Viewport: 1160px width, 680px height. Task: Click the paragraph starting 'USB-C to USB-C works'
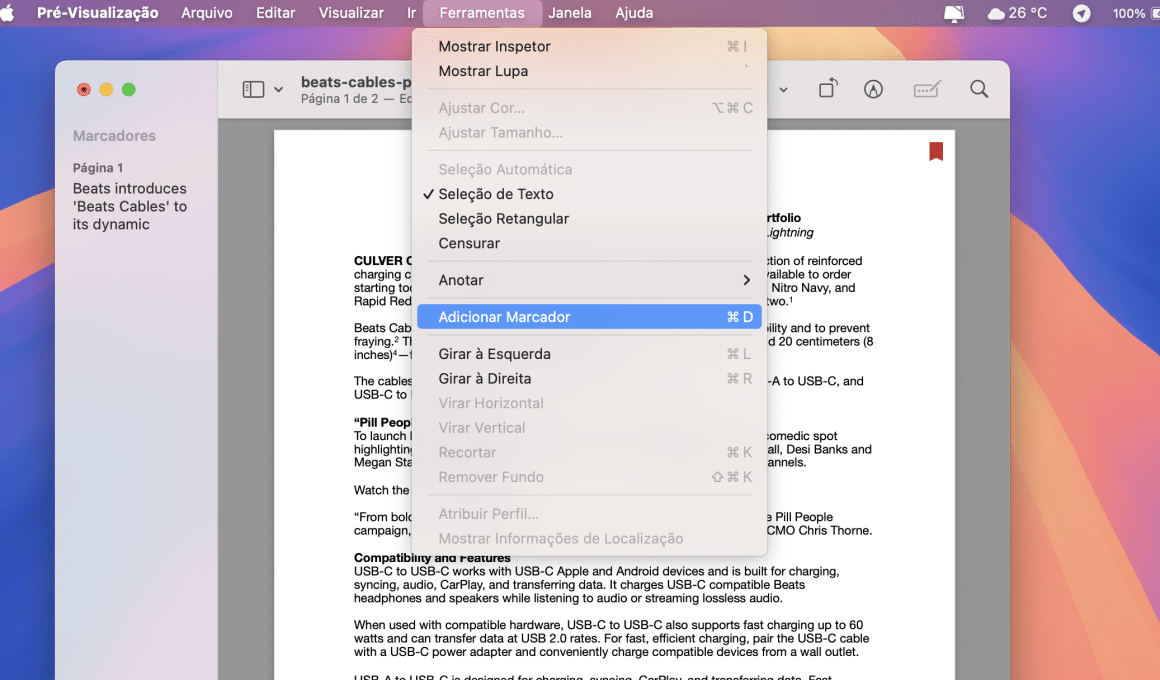(x=596, y=585)
